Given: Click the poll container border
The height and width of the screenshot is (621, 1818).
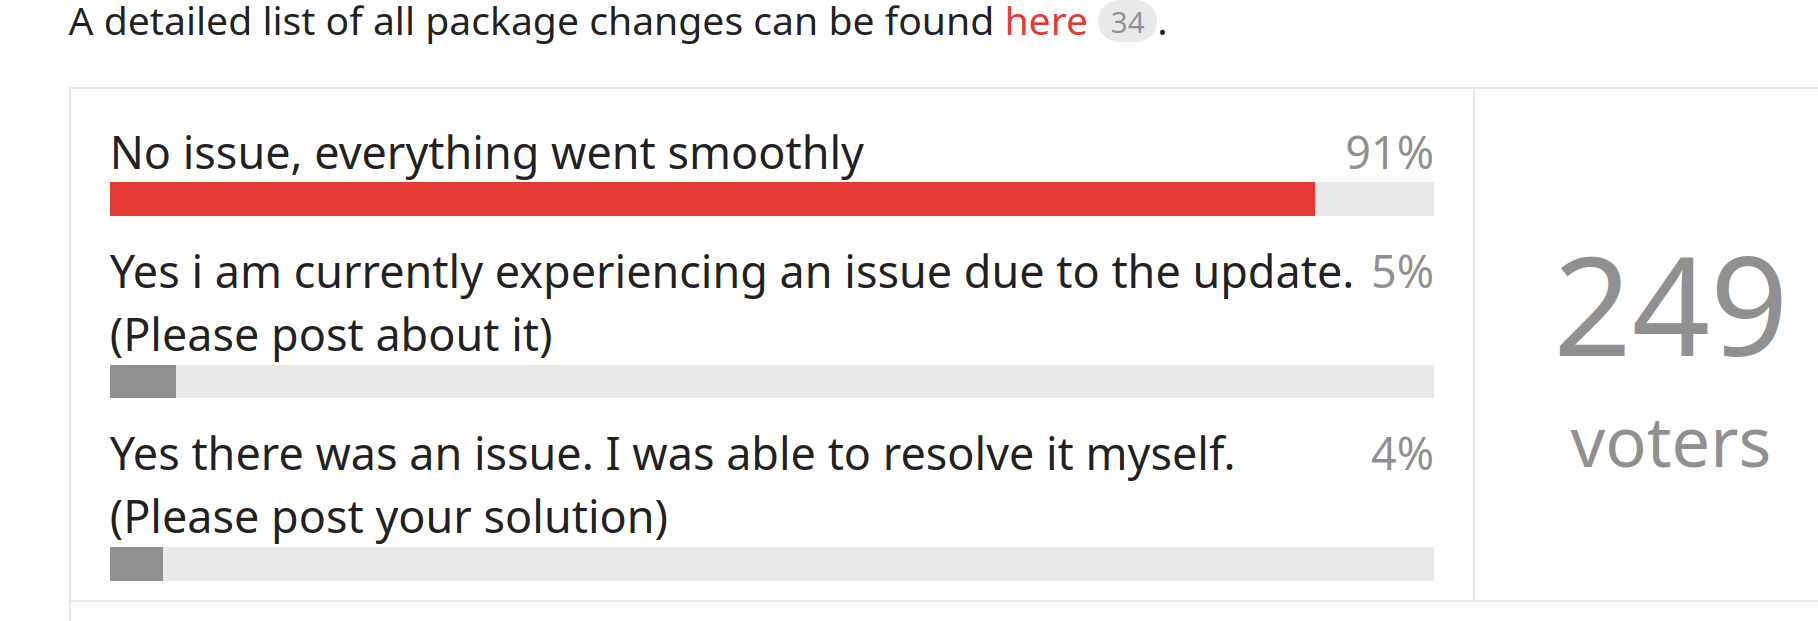Looking at the screenshot, I should click(x=72, y=340).
